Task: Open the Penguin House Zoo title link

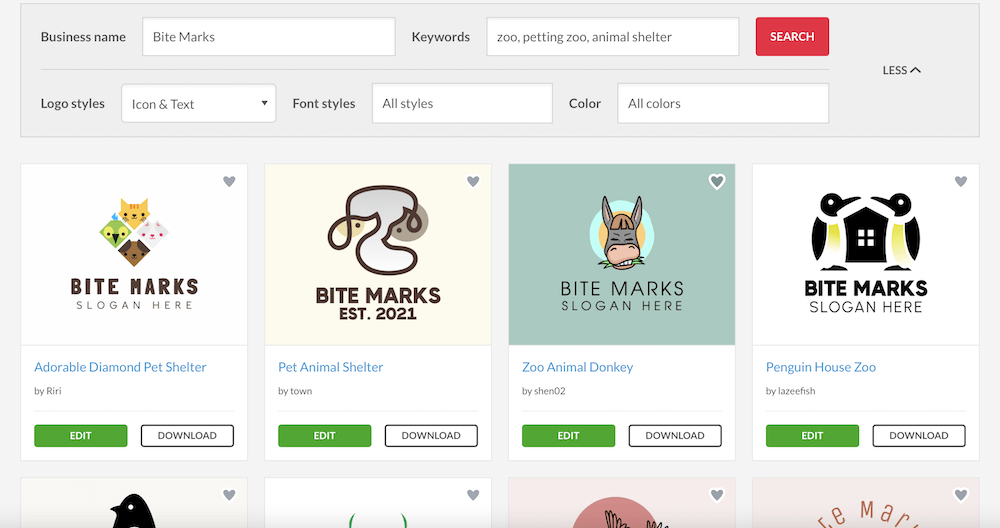Action: tap(821, 367)
